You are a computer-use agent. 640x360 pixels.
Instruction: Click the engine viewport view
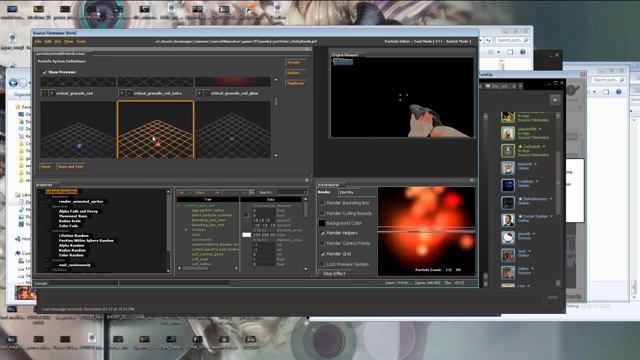[x=402, y=97]
